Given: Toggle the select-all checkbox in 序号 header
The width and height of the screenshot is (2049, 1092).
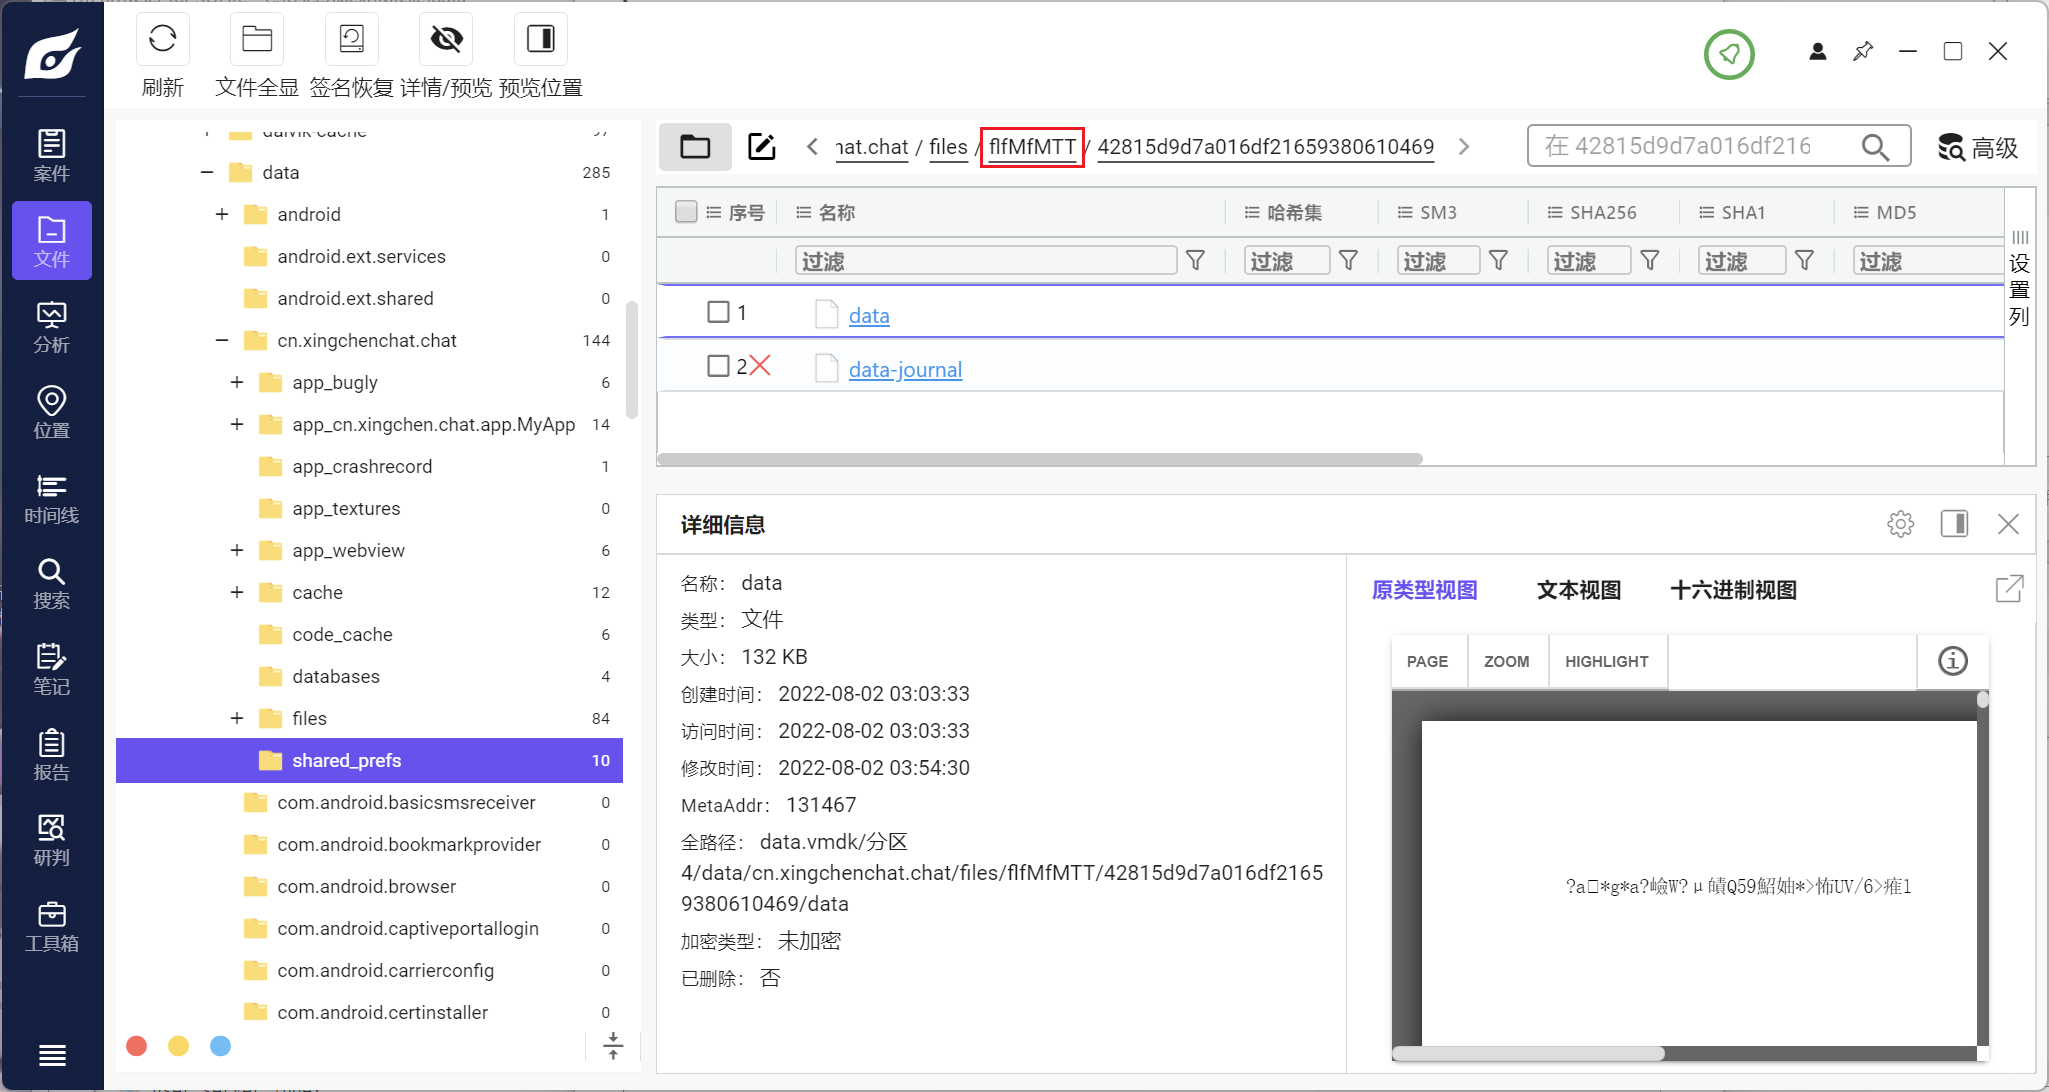Looking at the screenshot, I should tap(686, 212).
